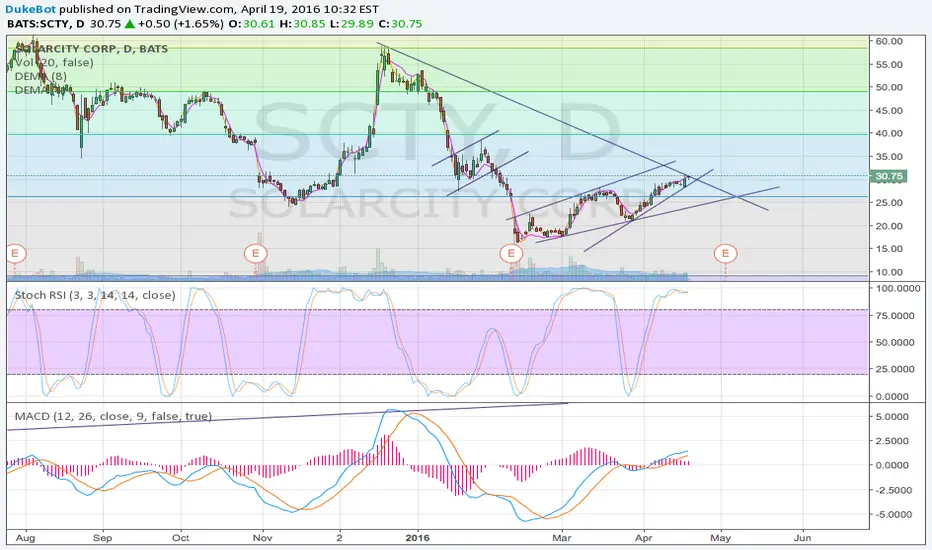Click 50.0000 on the Stoch RSI axis
932x550 pixels.
pyautogui.click(x=895, y=342)
